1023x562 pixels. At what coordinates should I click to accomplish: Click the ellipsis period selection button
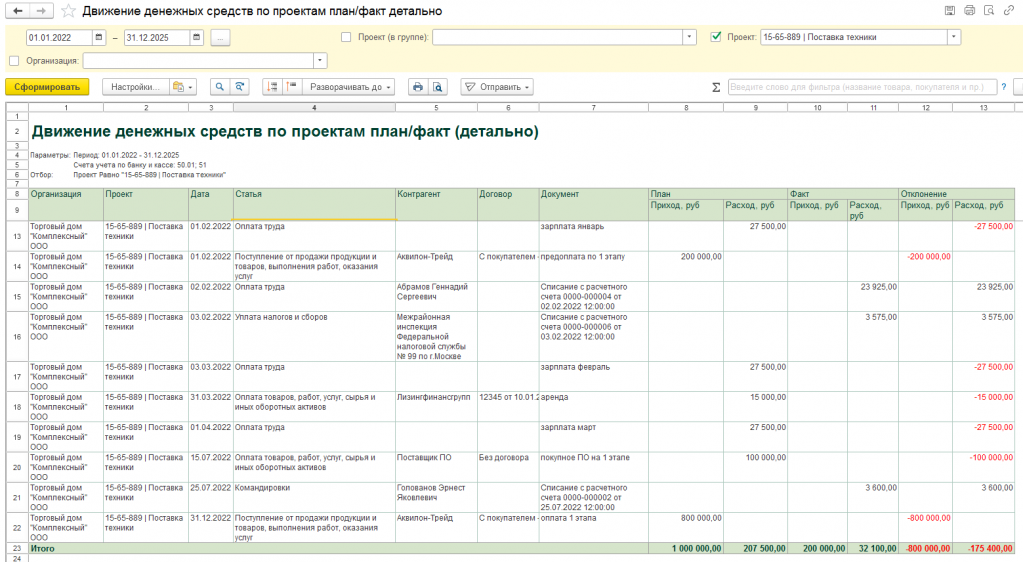pos(220,38)
